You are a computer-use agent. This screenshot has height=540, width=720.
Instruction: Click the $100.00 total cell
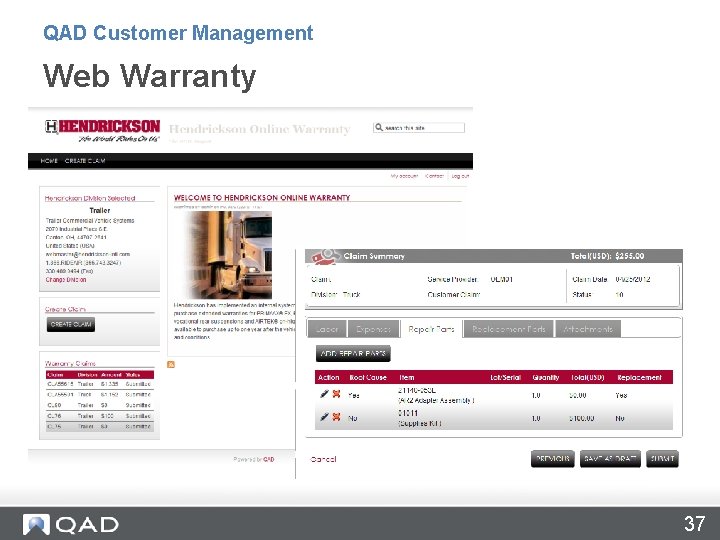[x=581, y=418]
